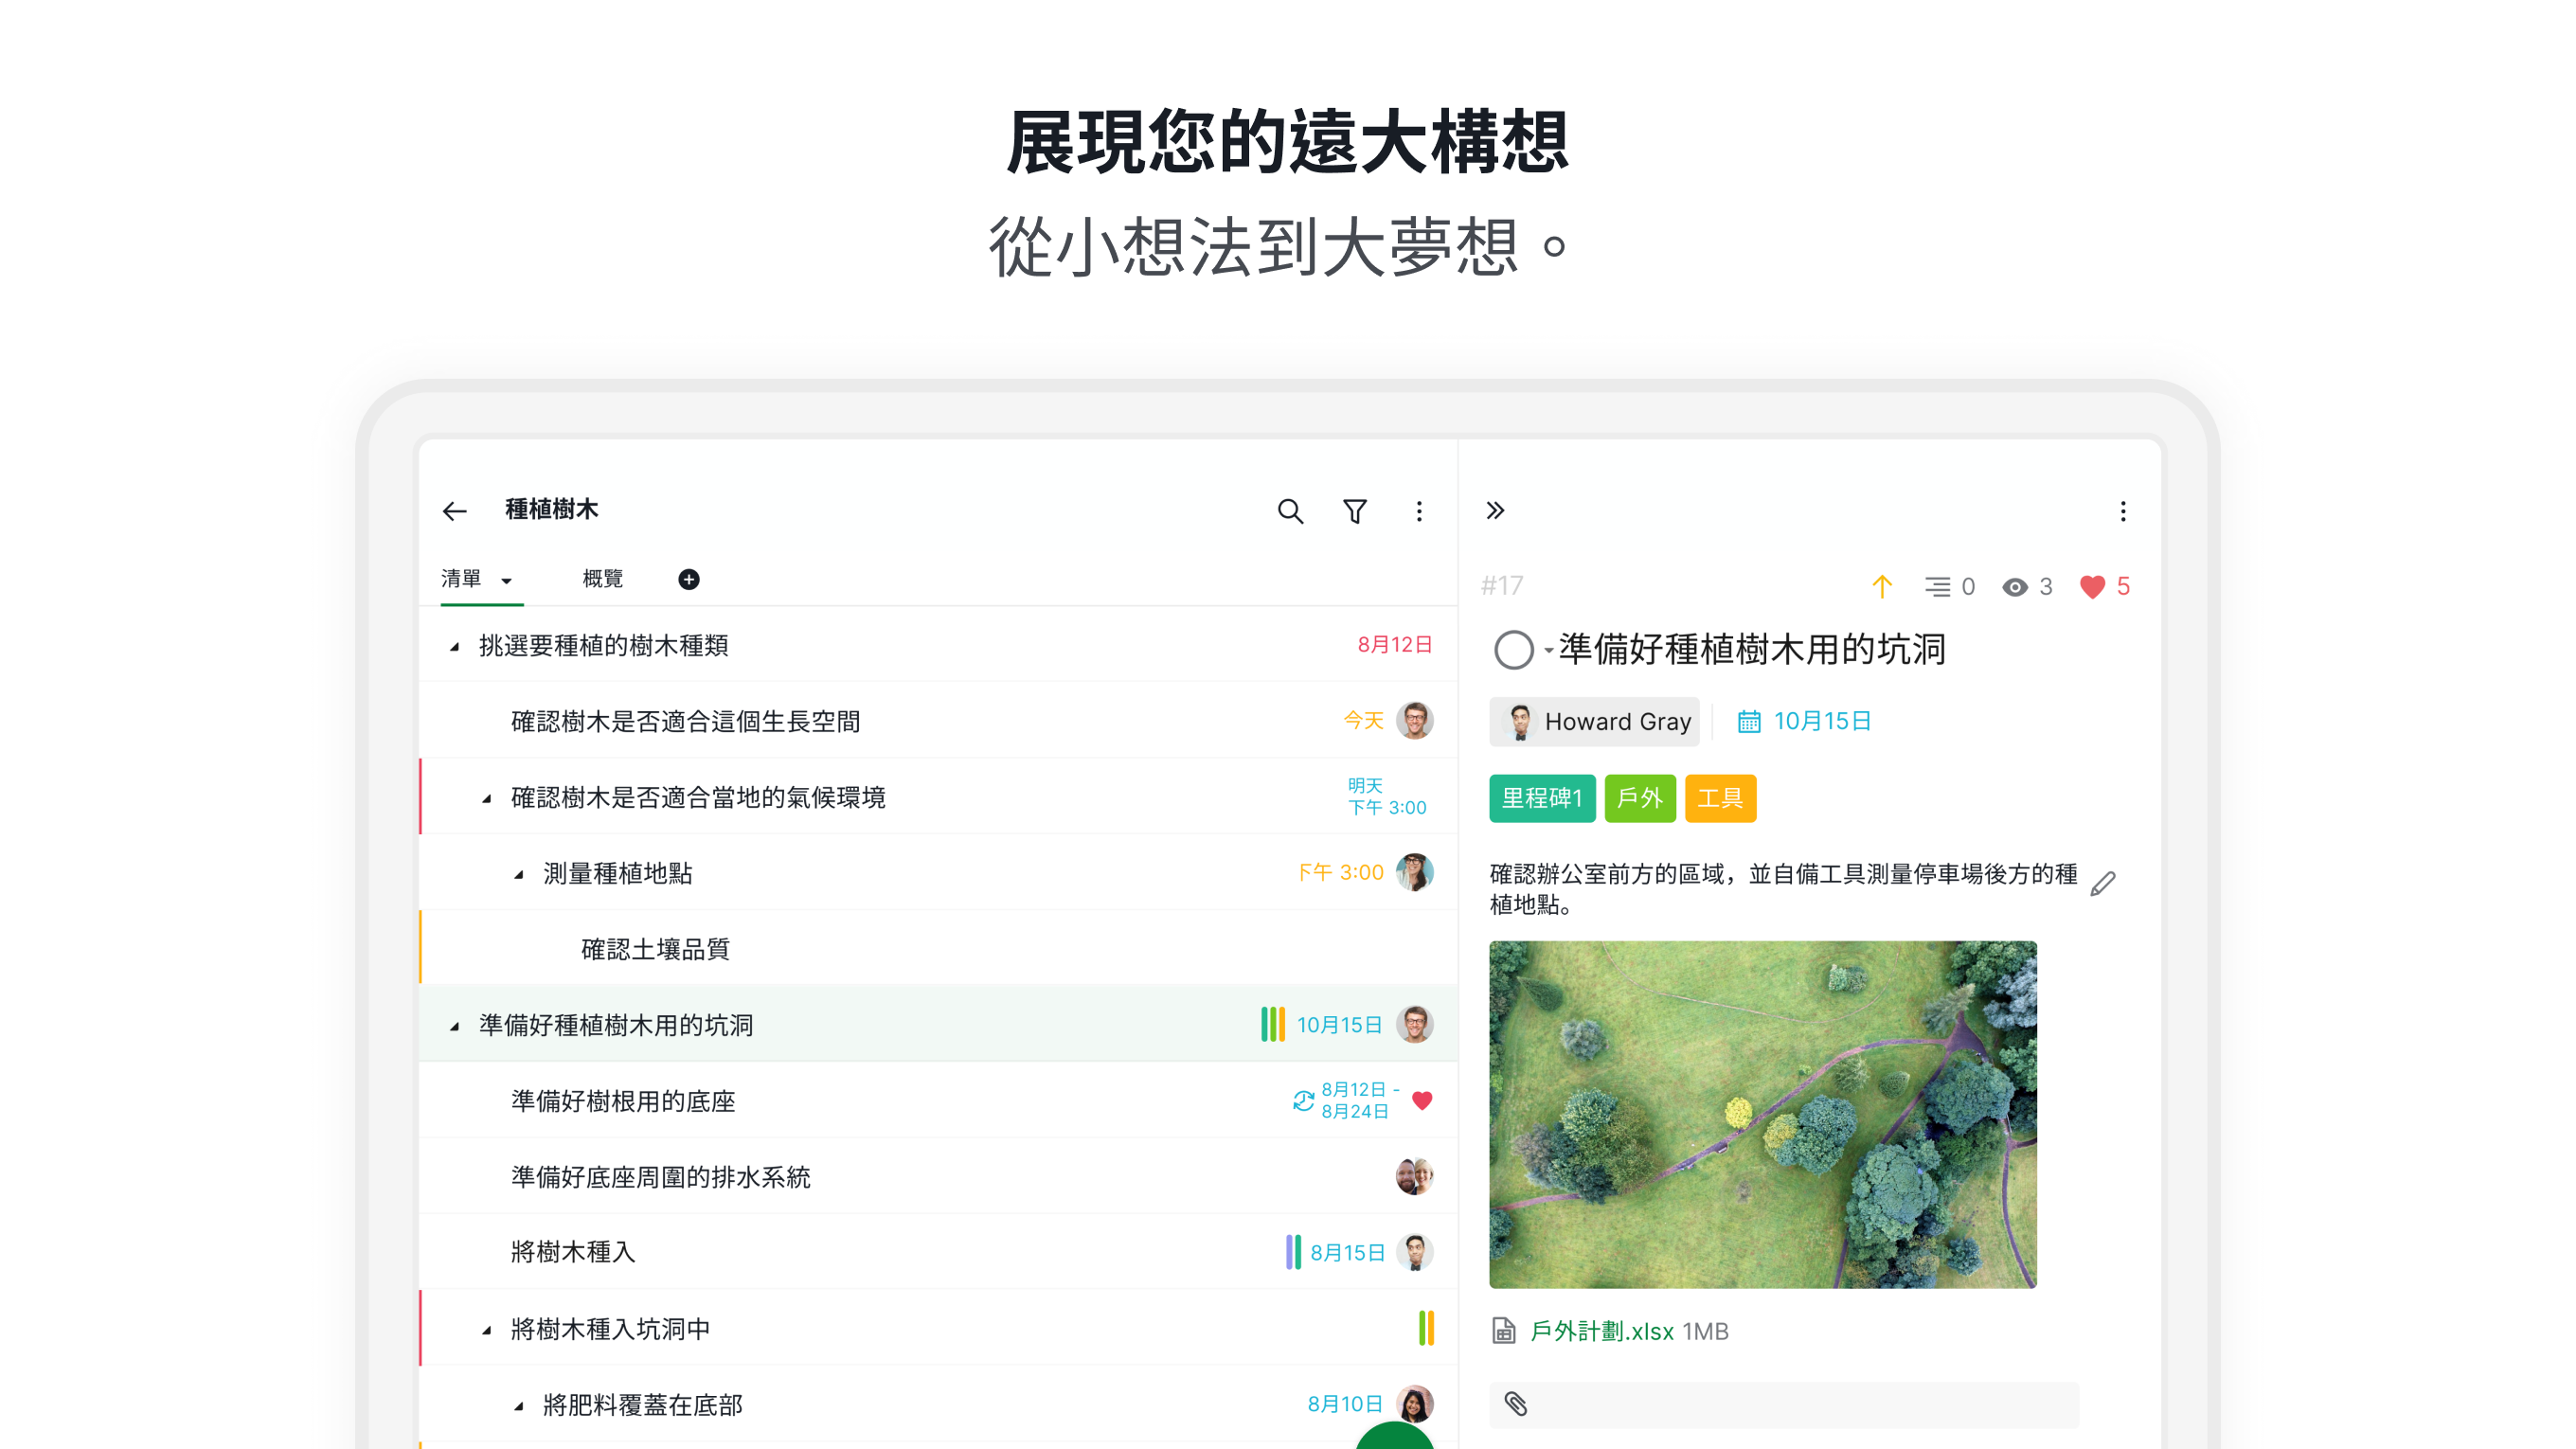
Task: Click avatar on 將樹木種入 row
Action: click(1414, 1252)
